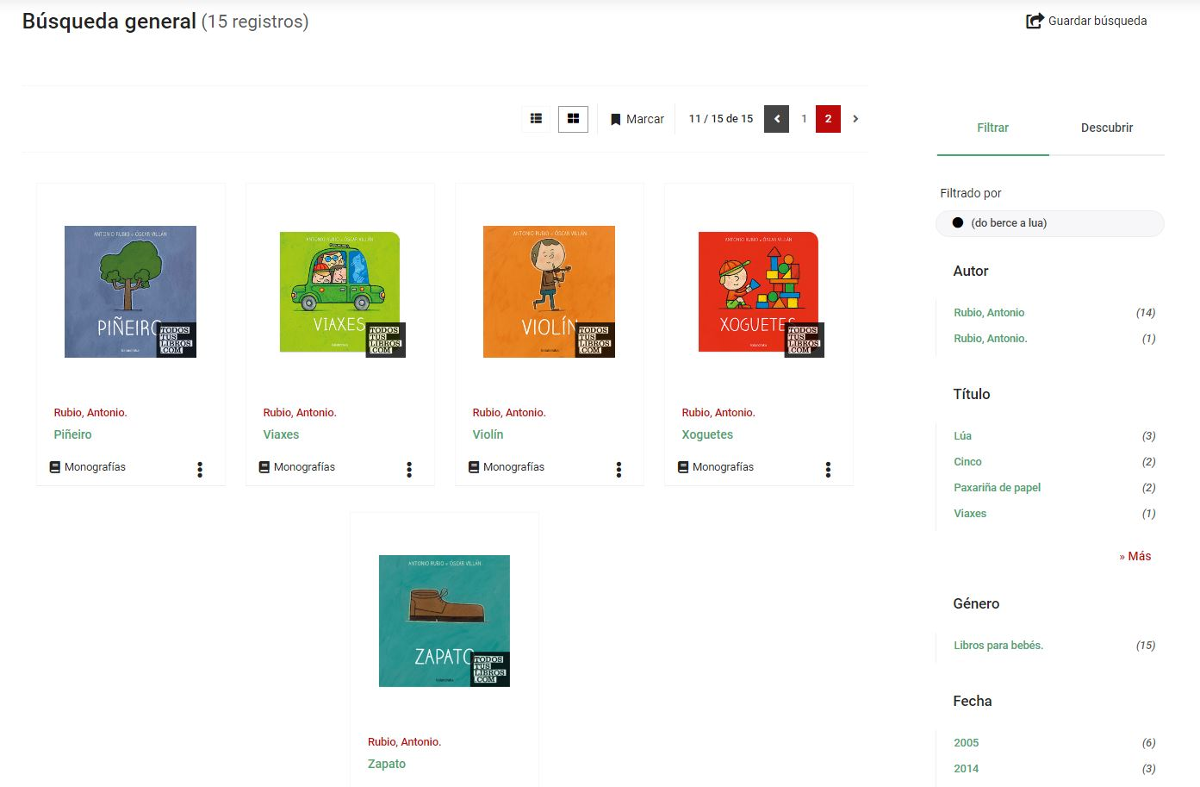The width and height of the screenshot is (1200, 787).
Task: Switch to list view layout
Action: tap(536, 119)
